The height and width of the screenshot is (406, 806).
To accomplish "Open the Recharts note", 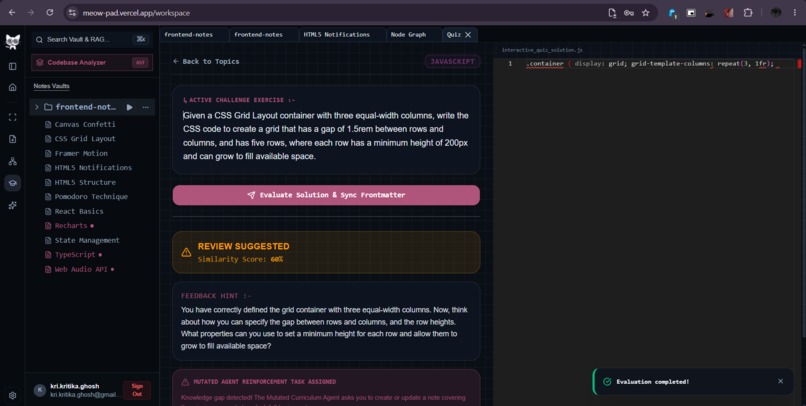I will coord(69,226).
